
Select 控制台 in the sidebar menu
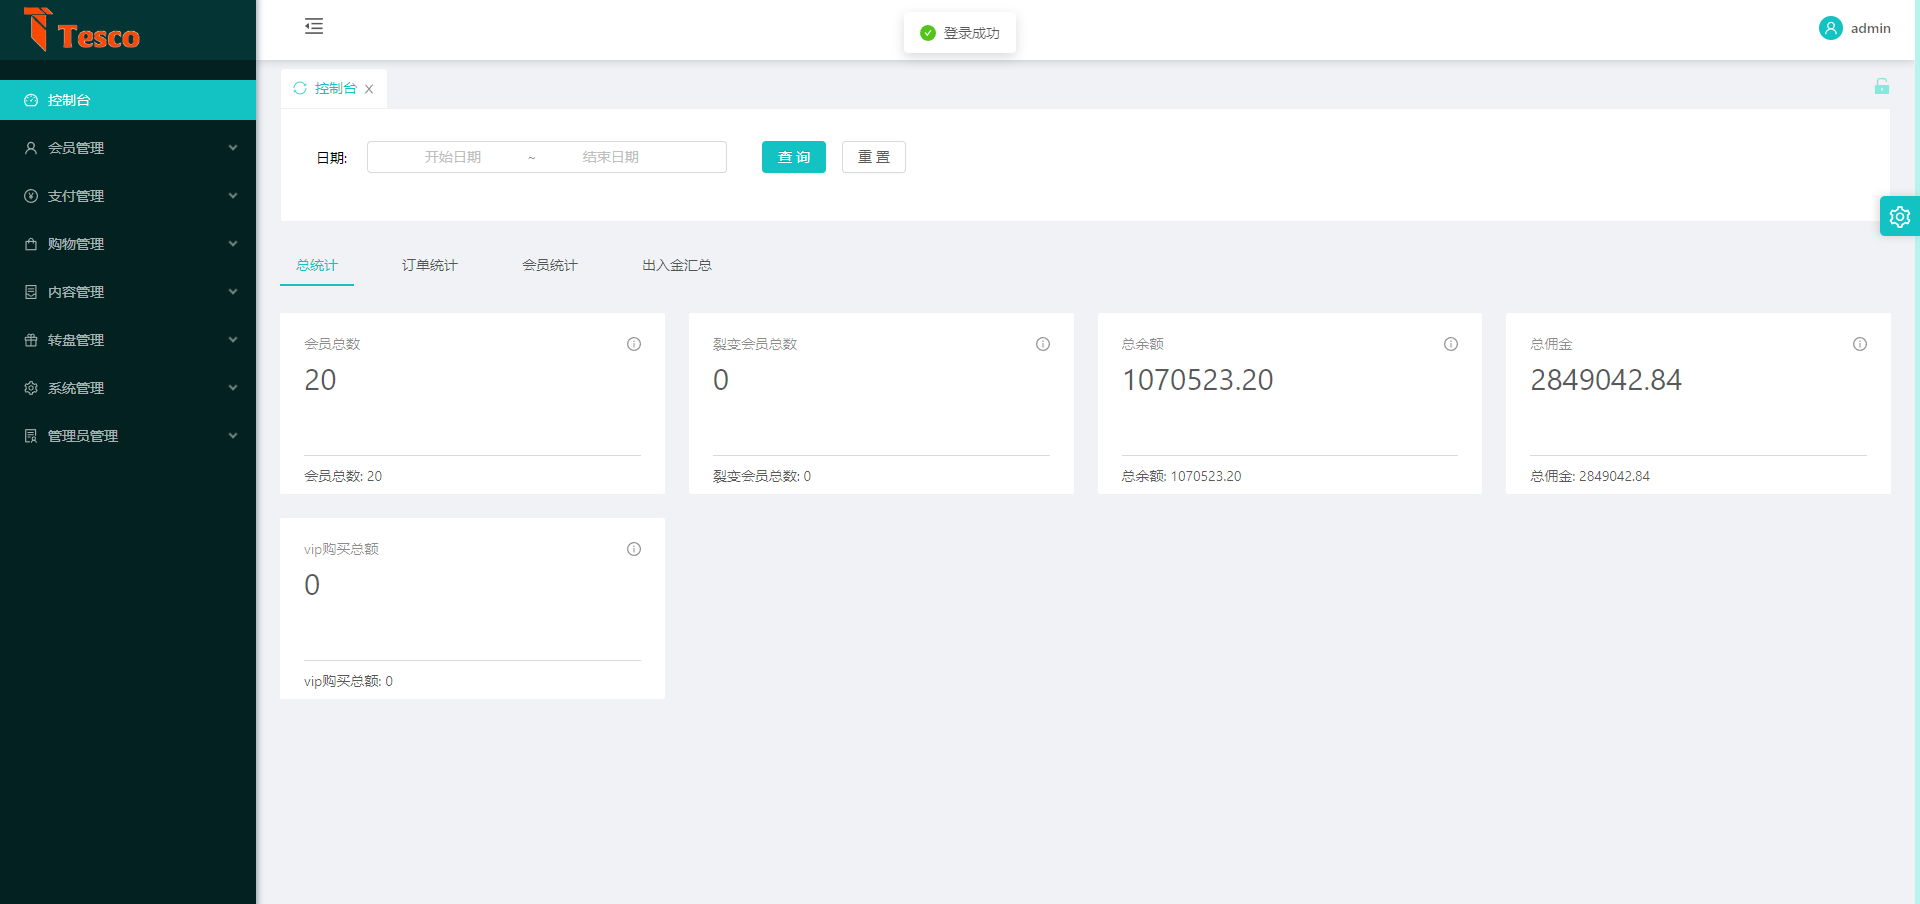pyautogui.click(x=128, y=100)
